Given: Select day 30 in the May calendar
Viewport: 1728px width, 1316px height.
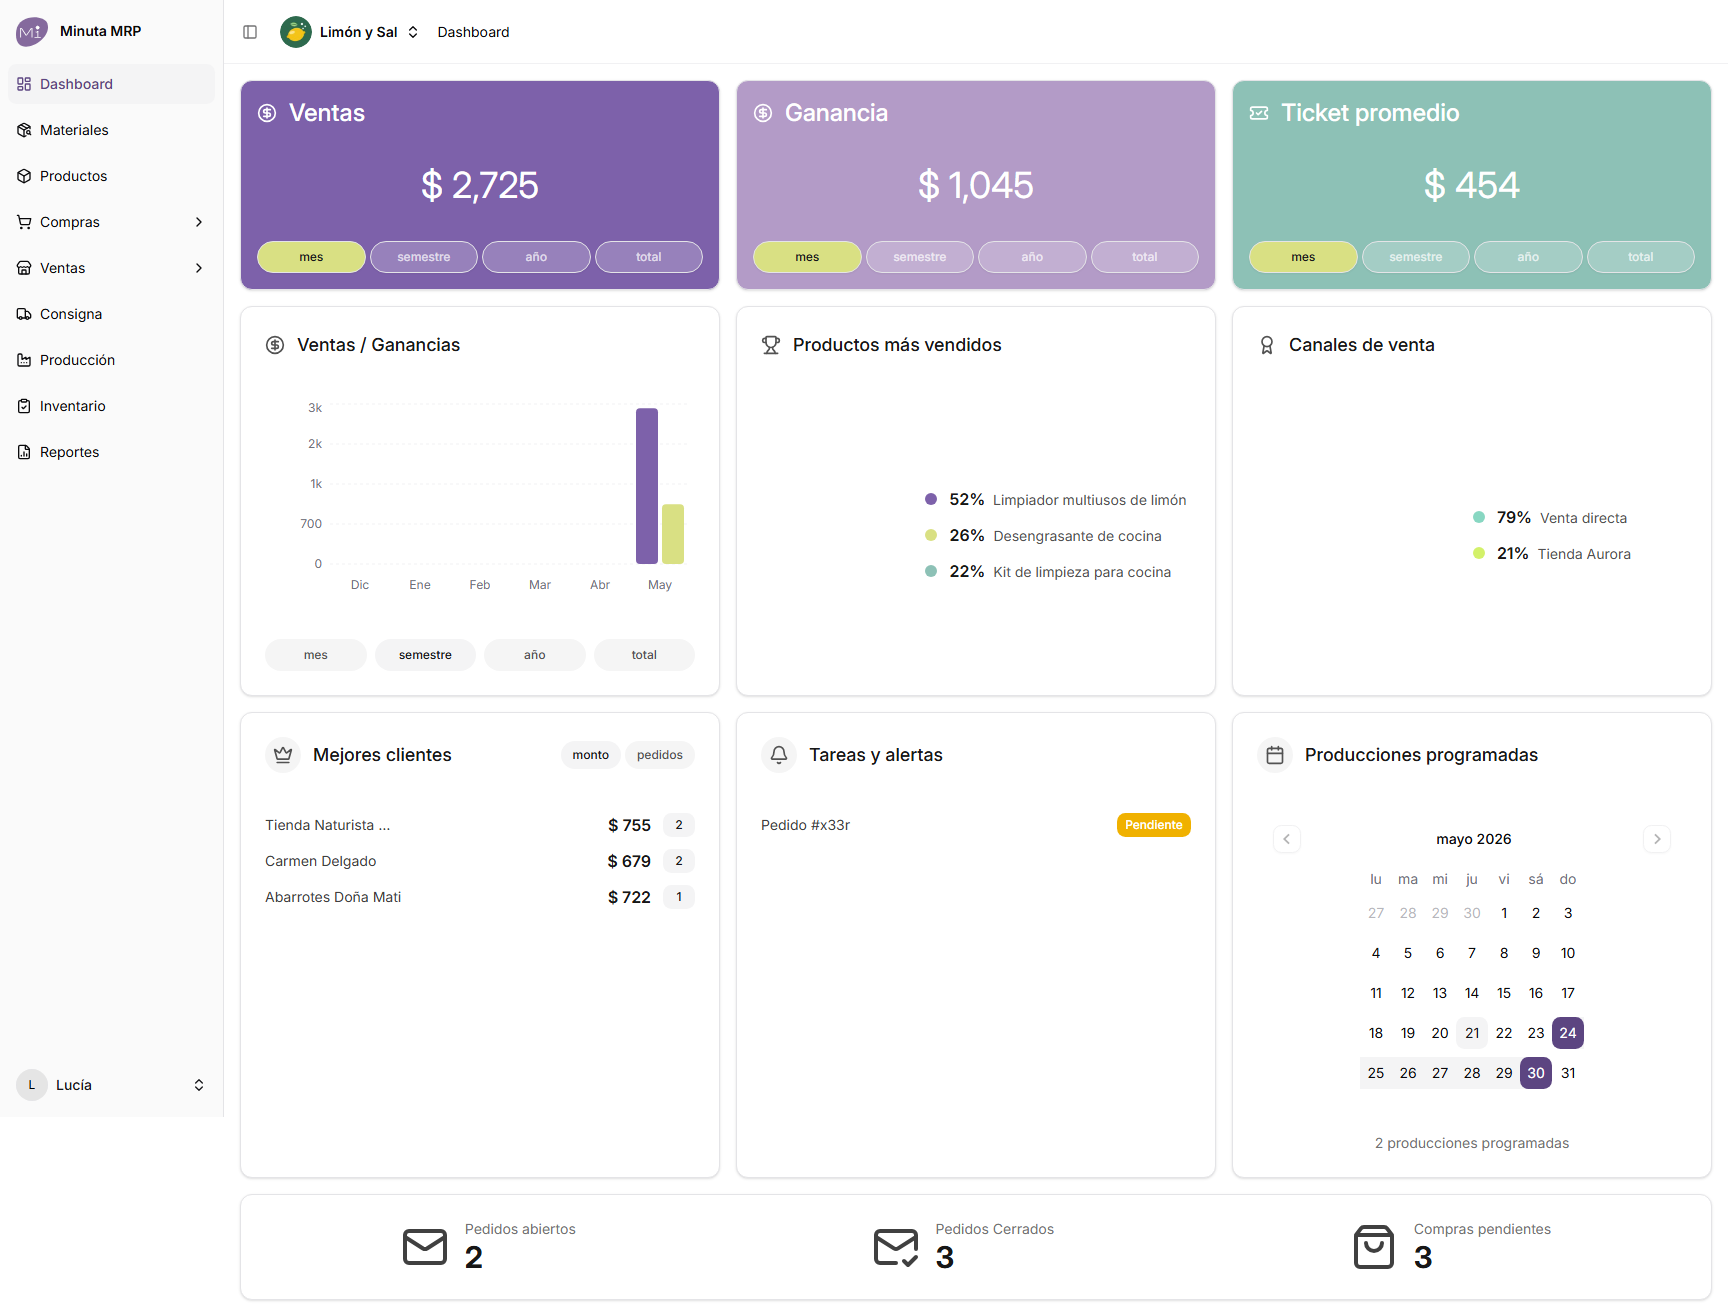Looking at the screenshot, I should [1536, 1073].
